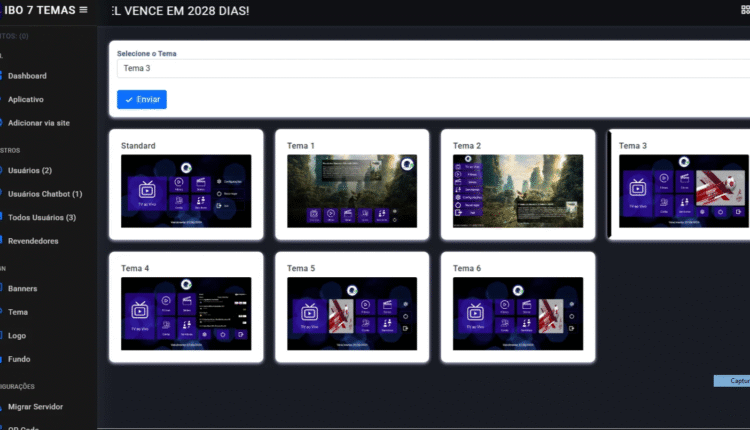Click the checkmark icon on Enviar button
The height and width of the screenshot is (430, 750).
[x=129, y=100]
